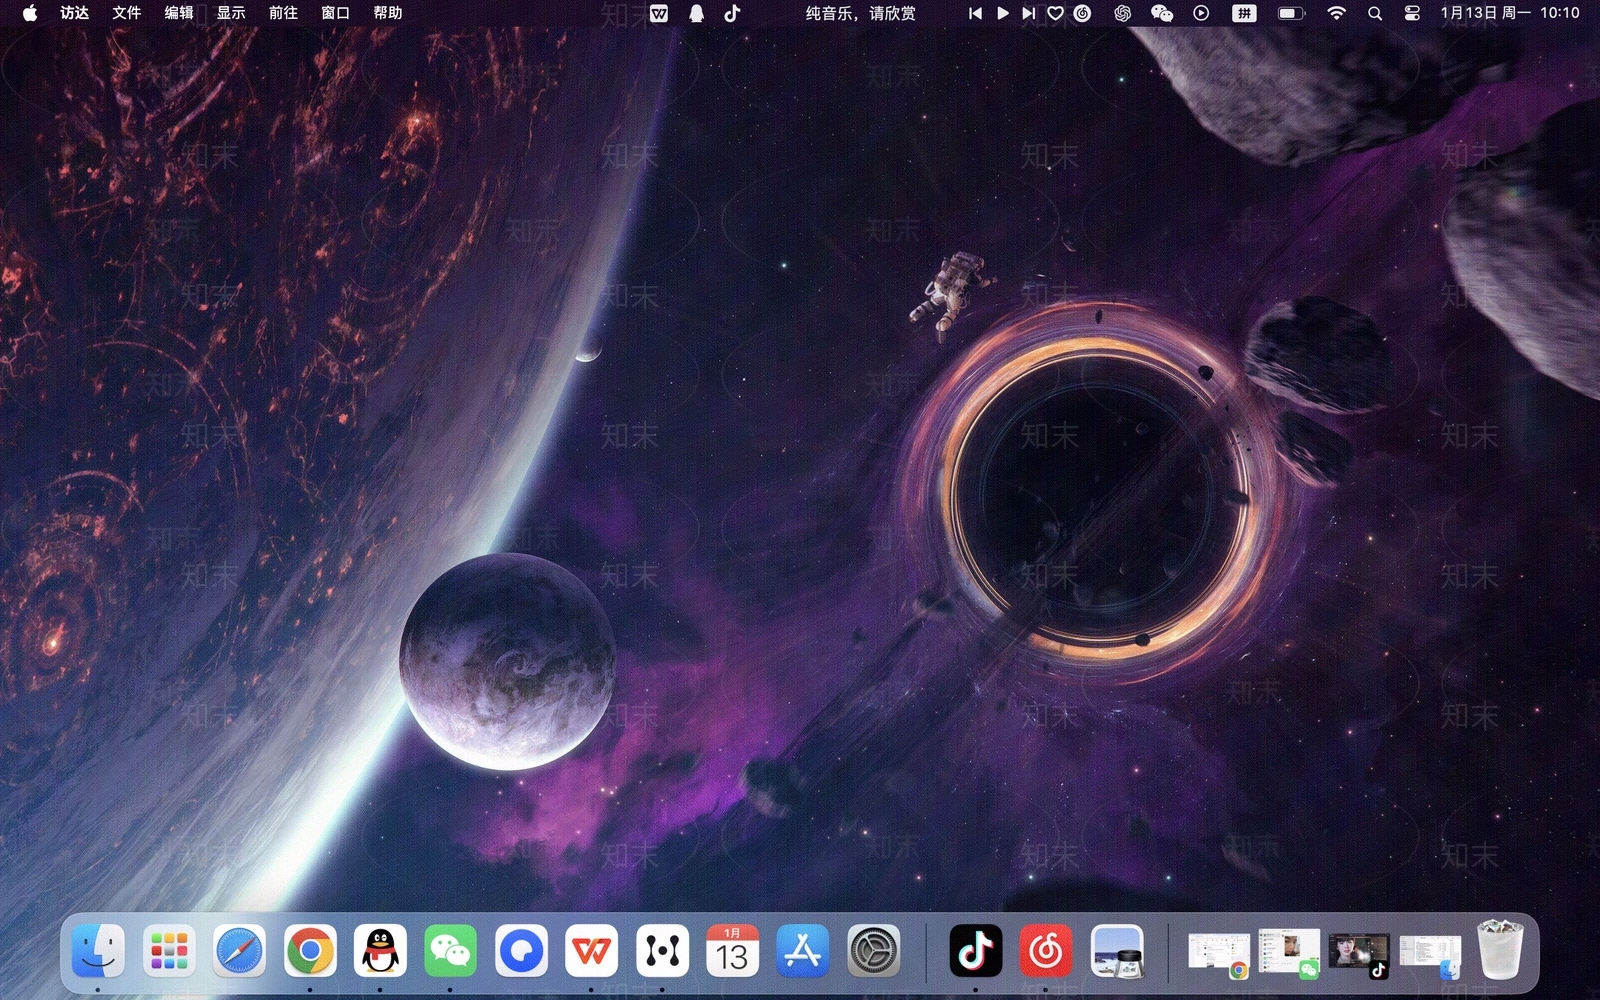Open Safari from the Dock
This screenshot has height=1000, width=1600.
(x=238, y=952)
